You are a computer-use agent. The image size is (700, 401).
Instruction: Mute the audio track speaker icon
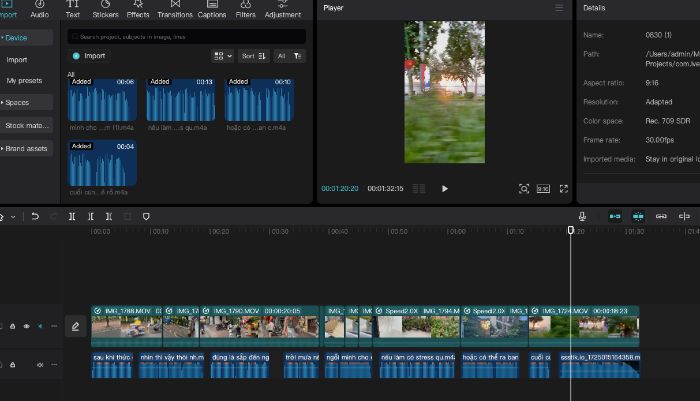coord(40,365)
